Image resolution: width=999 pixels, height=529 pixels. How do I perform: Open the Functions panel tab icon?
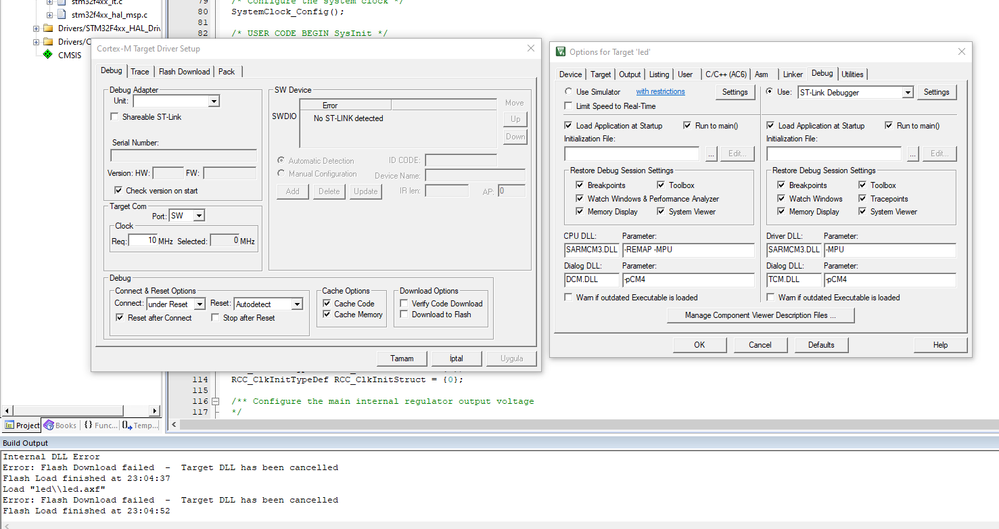tap(88, 425)
